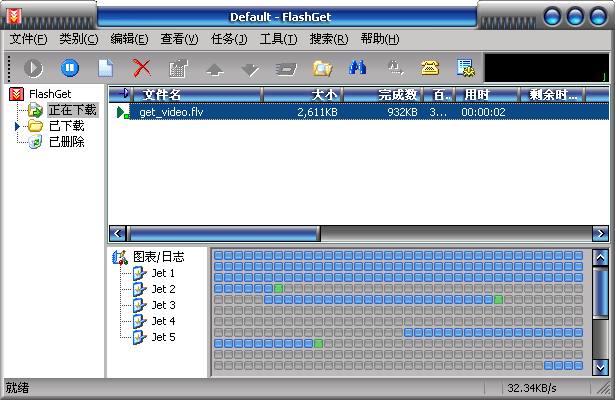Open the 文件(F) menu

click(x=28, y=39)
